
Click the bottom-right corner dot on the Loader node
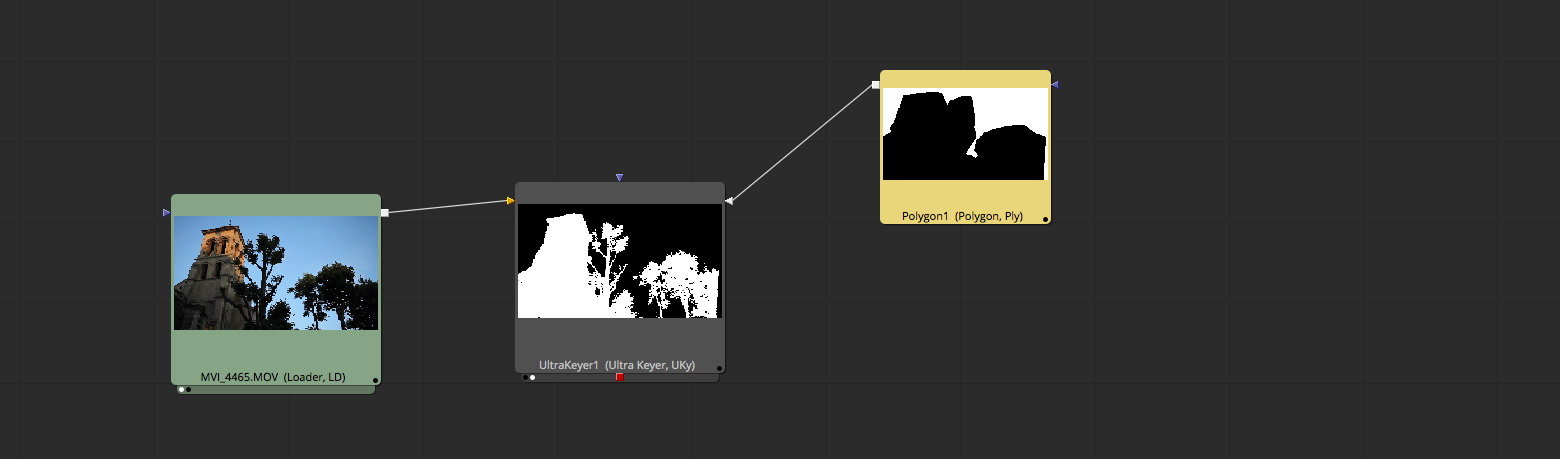tap(375, 380)
